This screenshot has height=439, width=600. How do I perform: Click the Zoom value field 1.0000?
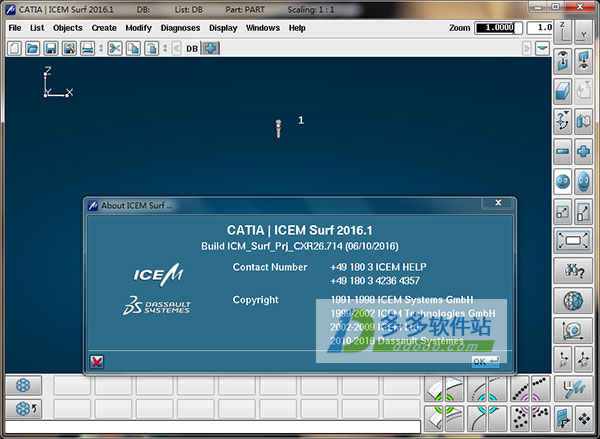pyautogui.click(x=498, y=28)
